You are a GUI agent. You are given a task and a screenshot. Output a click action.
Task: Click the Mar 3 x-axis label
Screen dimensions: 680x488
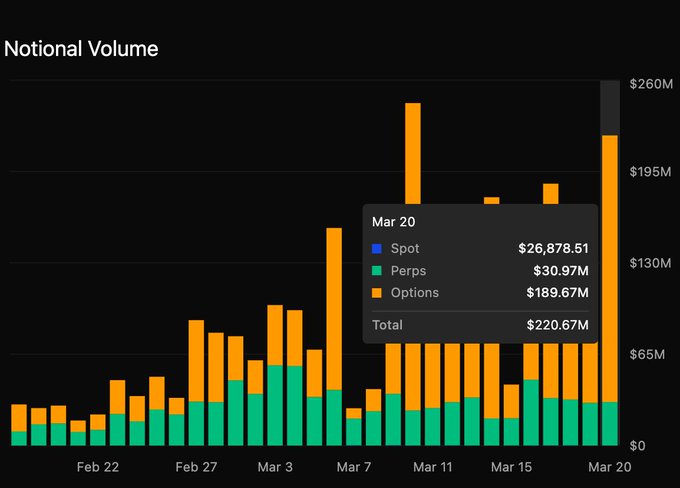(275, 467)
